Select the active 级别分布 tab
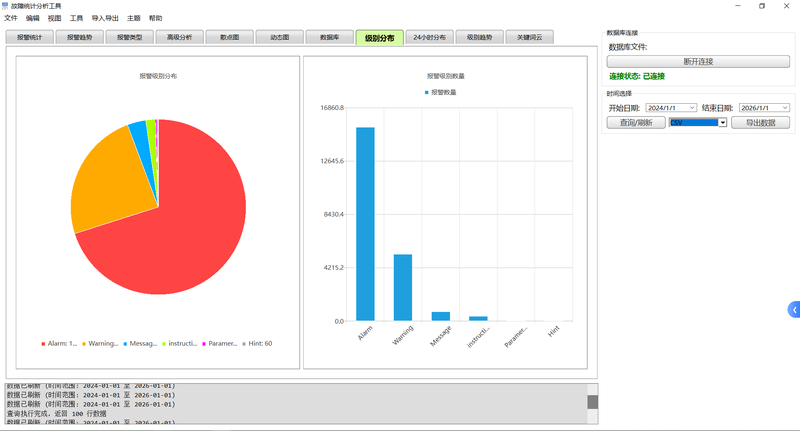The height and width of the screenshot is (431, 800). (380, 37)
